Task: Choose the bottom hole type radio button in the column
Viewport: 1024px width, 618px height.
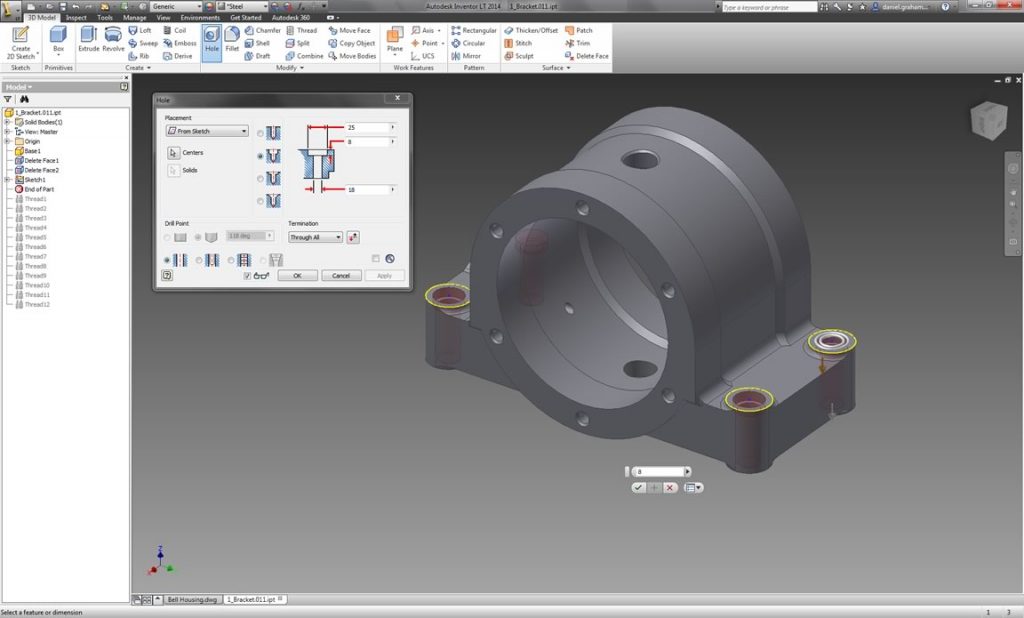Action: (261, 201)
